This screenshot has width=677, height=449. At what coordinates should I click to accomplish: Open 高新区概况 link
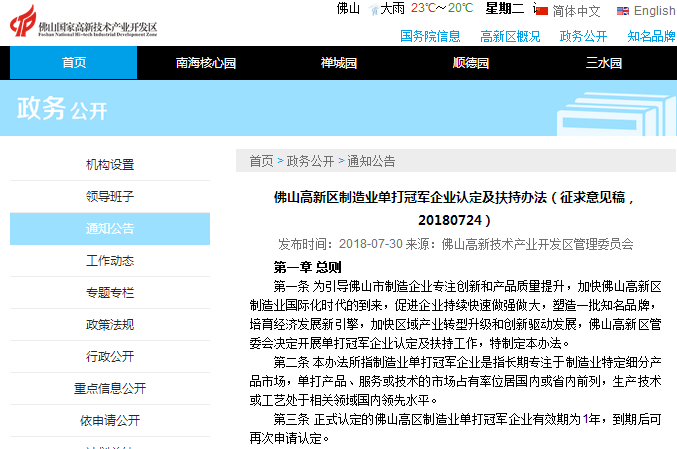[x=510, y=36]
